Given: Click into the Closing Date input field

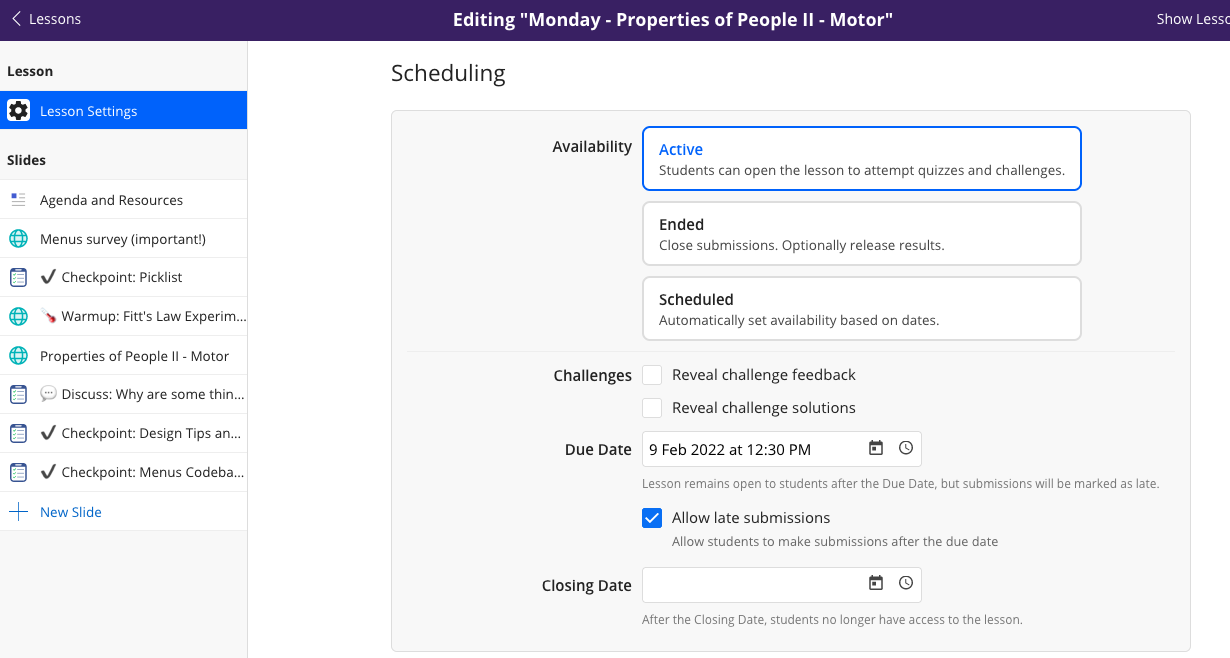Looking at the screenshot, I should coord(752,585).
